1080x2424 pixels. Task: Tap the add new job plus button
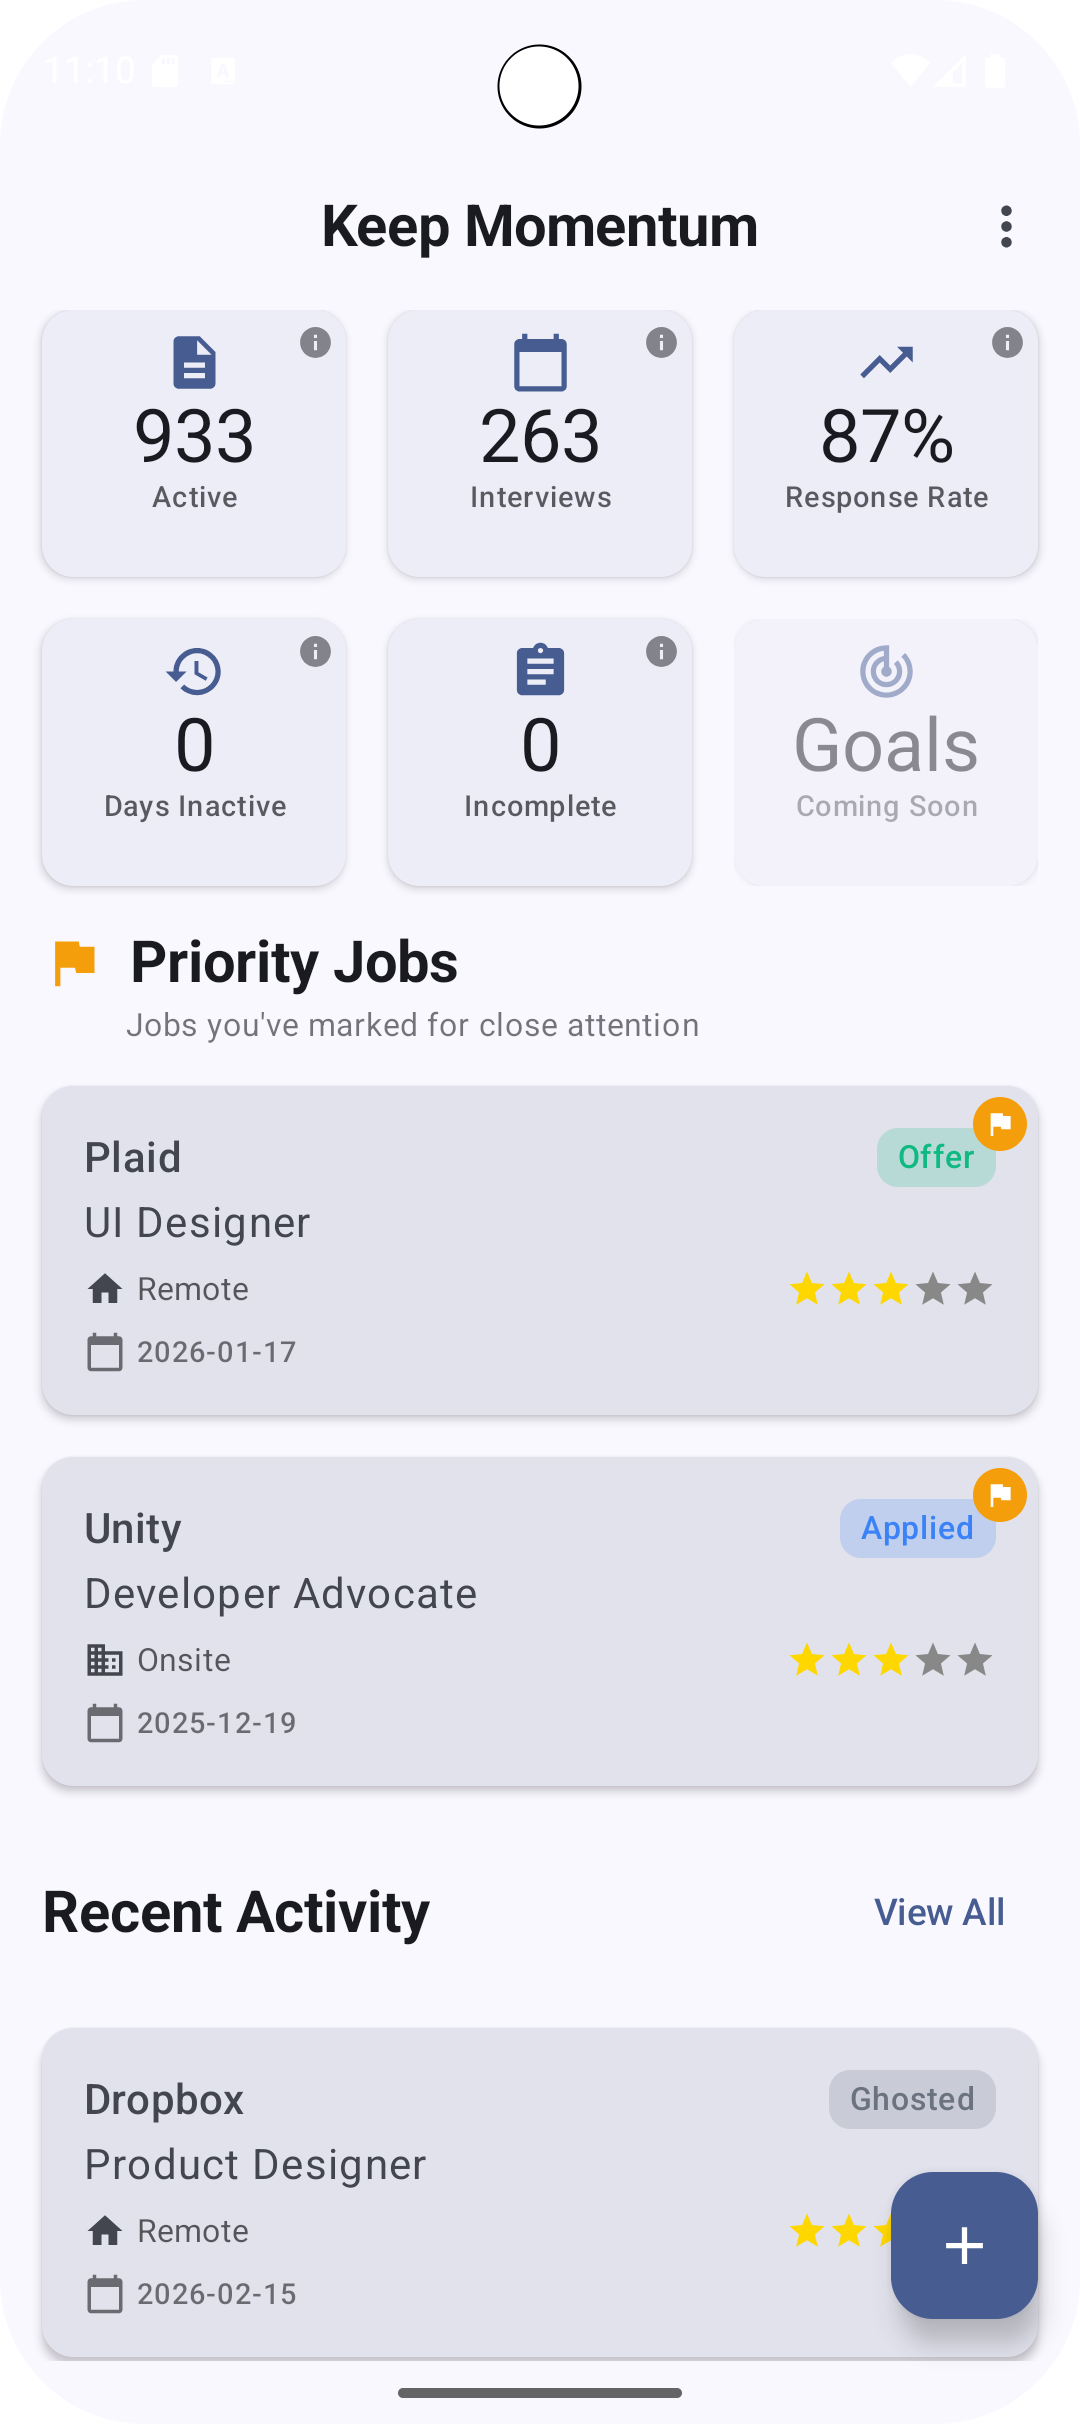tap(964, 2245)
